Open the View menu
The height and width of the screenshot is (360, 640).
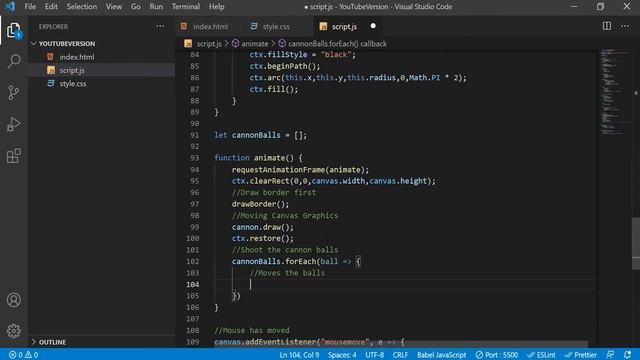pos(113,7)
